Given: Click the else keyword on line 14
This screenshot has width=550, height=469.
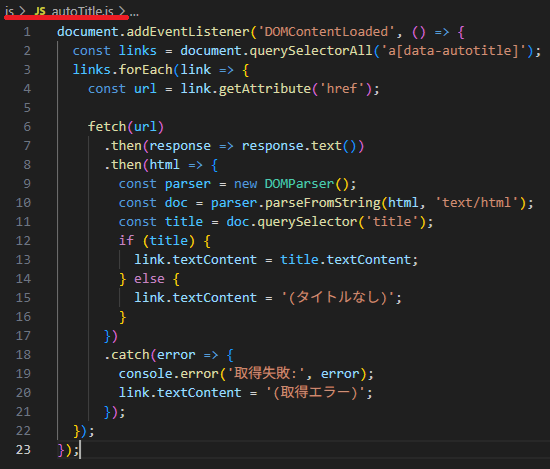Looking at the screenshot, I should (x=149, y=279).
